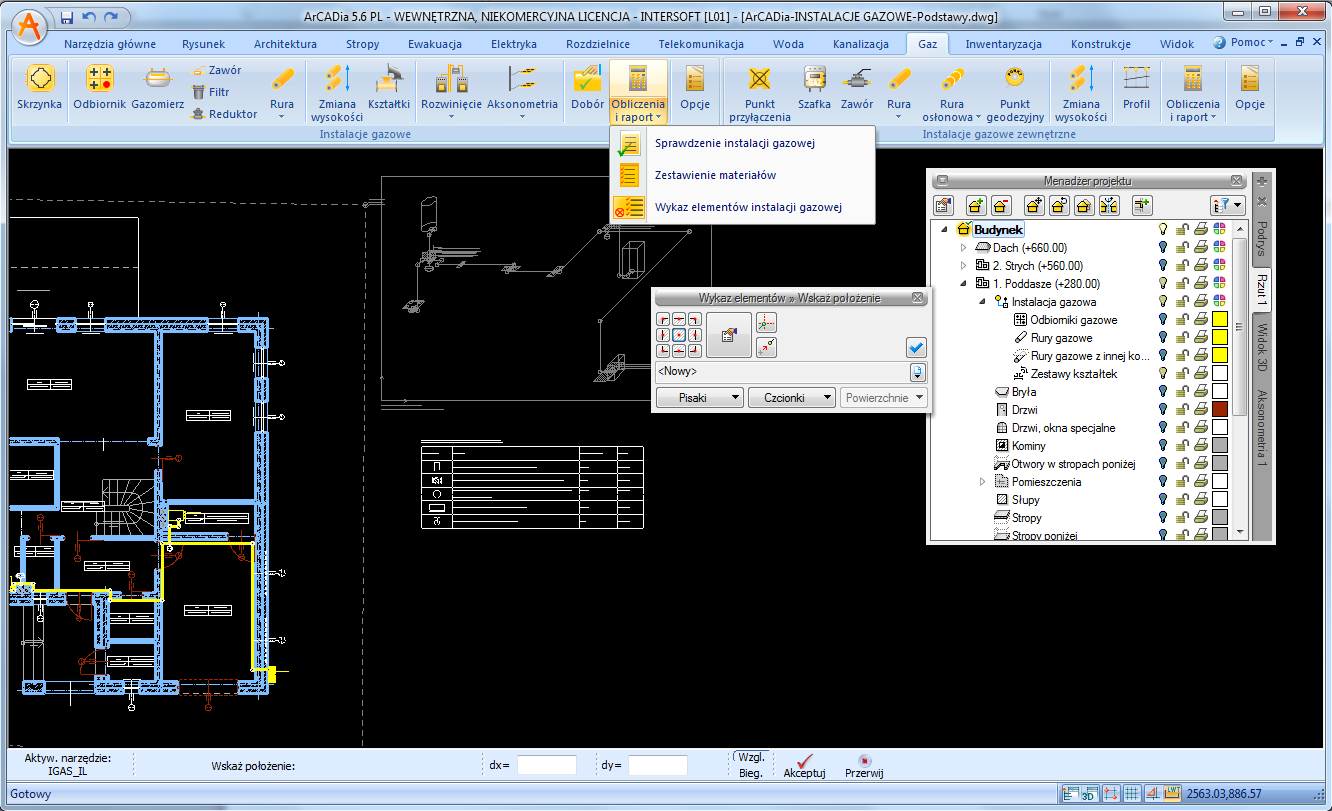Collapse the 1. Poddasze (+280.00) node
1332x811 pixels.
tap(964, 284)
